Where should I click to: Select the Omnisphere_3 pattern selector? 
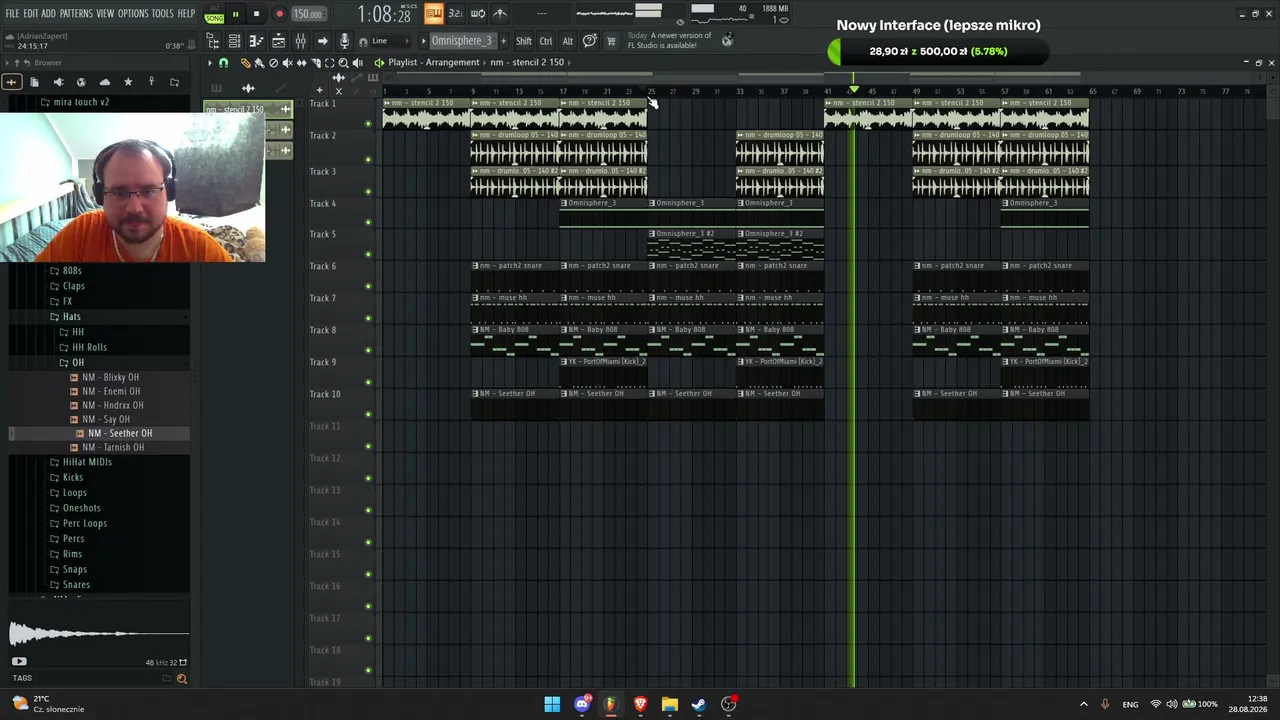(462, 41)
